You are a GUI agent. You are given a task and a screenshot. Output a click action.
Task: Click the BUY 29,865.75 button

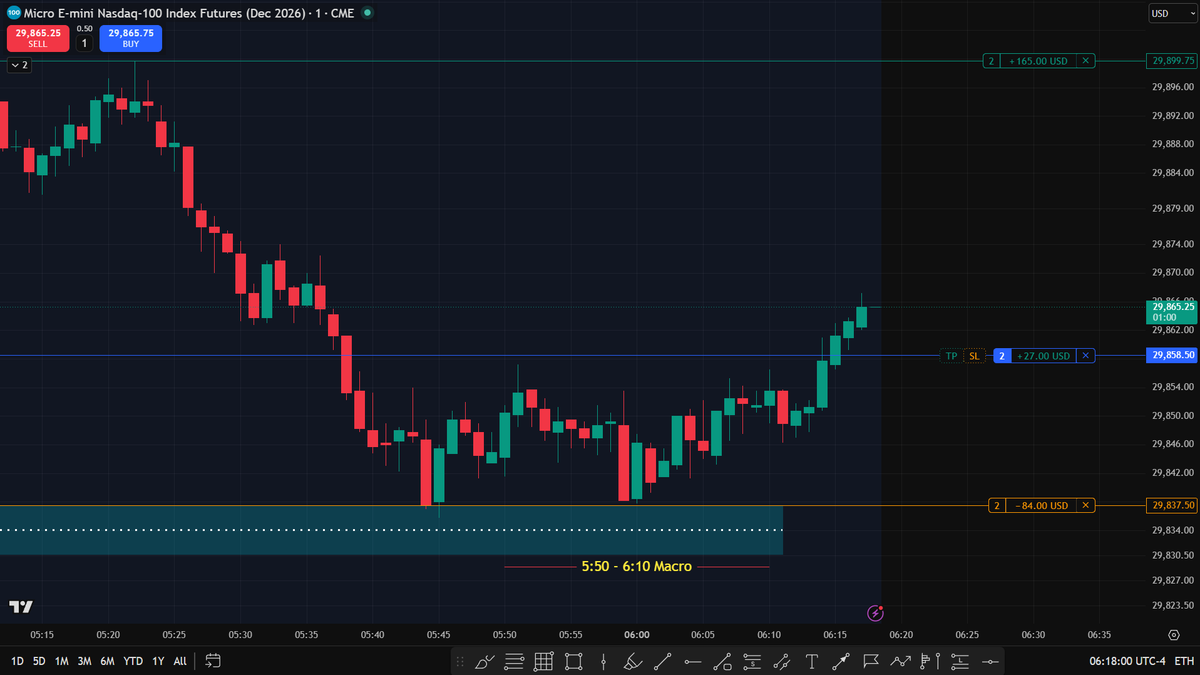130,38
